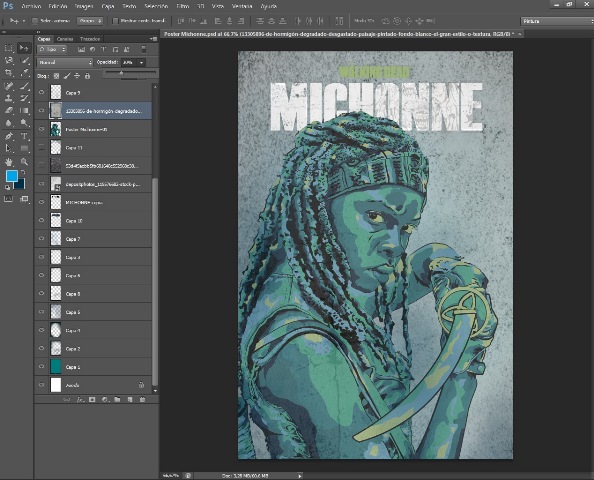Select the Pen tool
Image resolution: width=594 pixels, height=480 pixels.
click(x=8, y=136)
